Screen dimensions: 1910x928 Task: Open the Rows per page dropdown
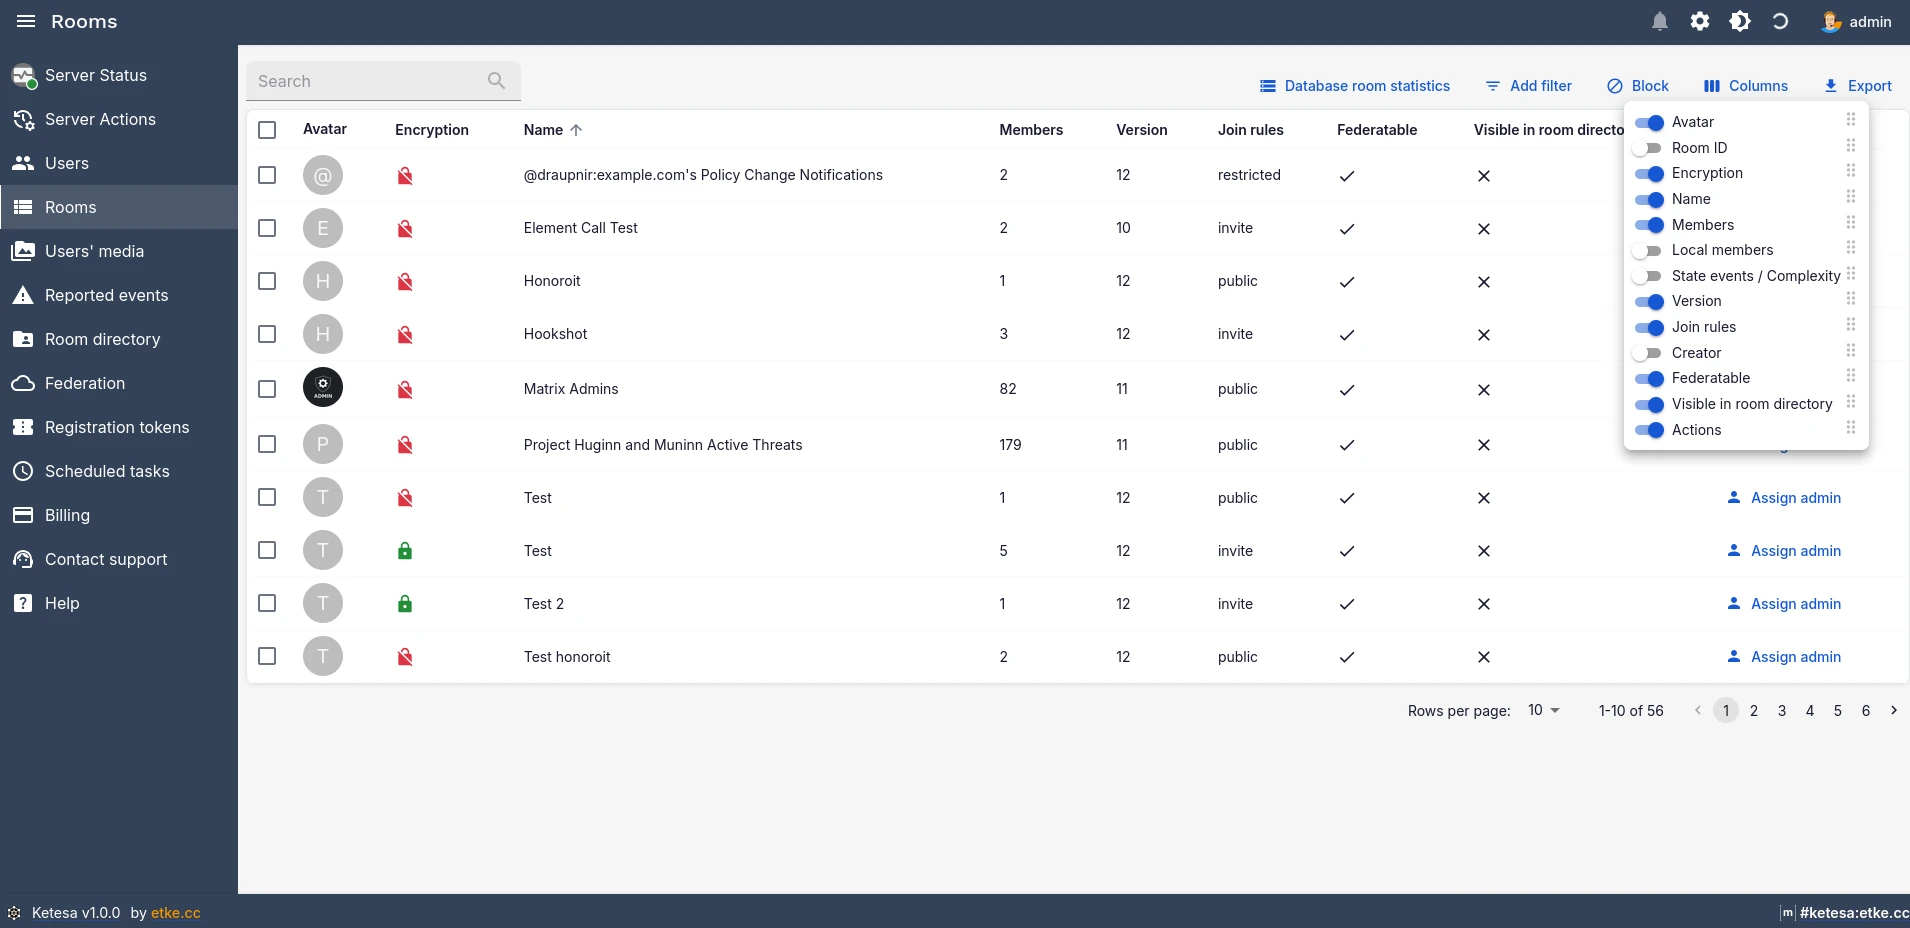[1543, 710]
